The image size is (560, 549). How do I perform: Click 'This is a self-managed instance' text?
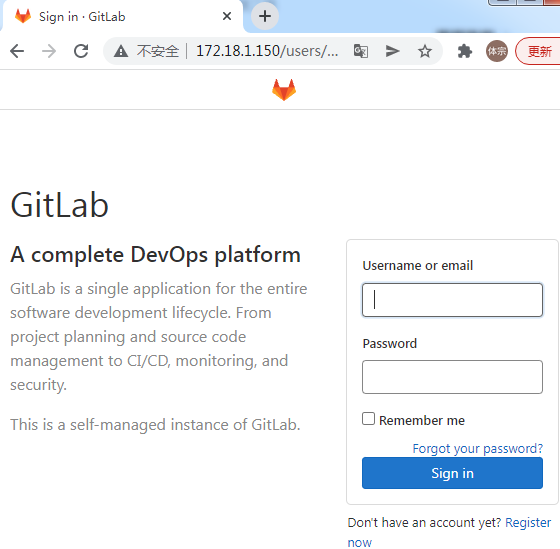pyautogui.click(x=155, y=425)
